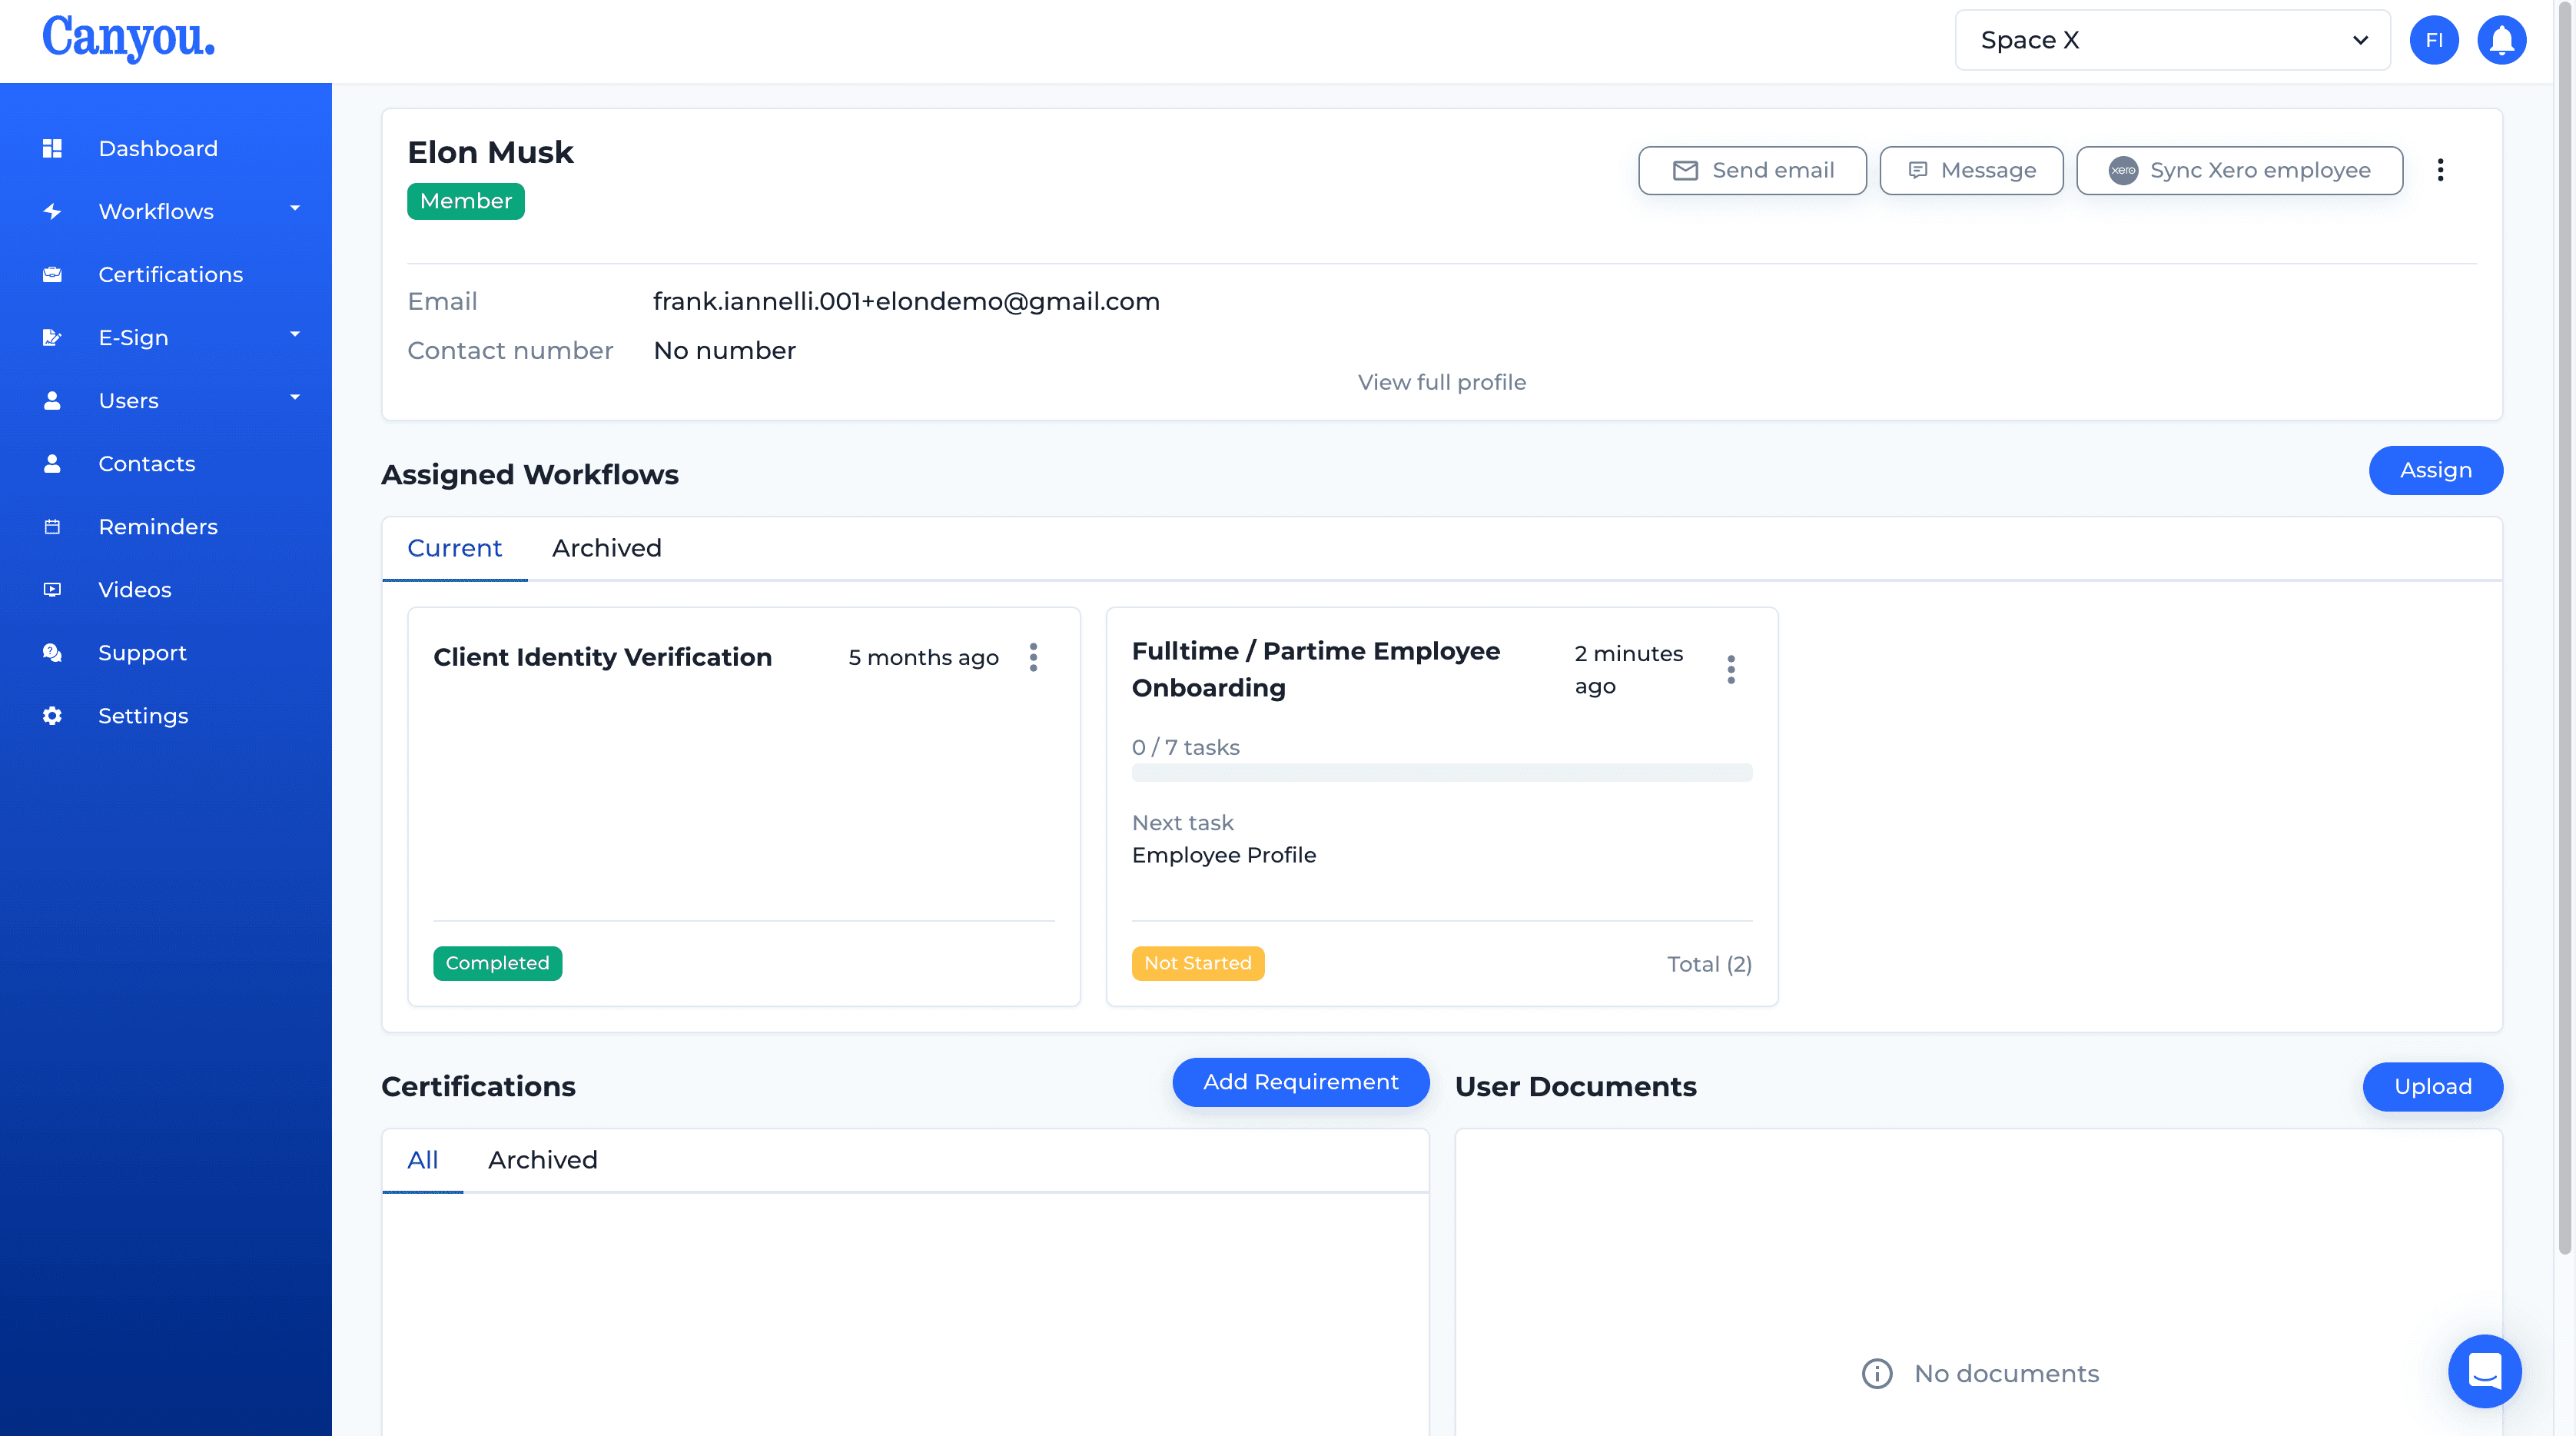This screenshot has width=2576, height=1436.
Task: Click the Users person icon
Action: [52, 400]
